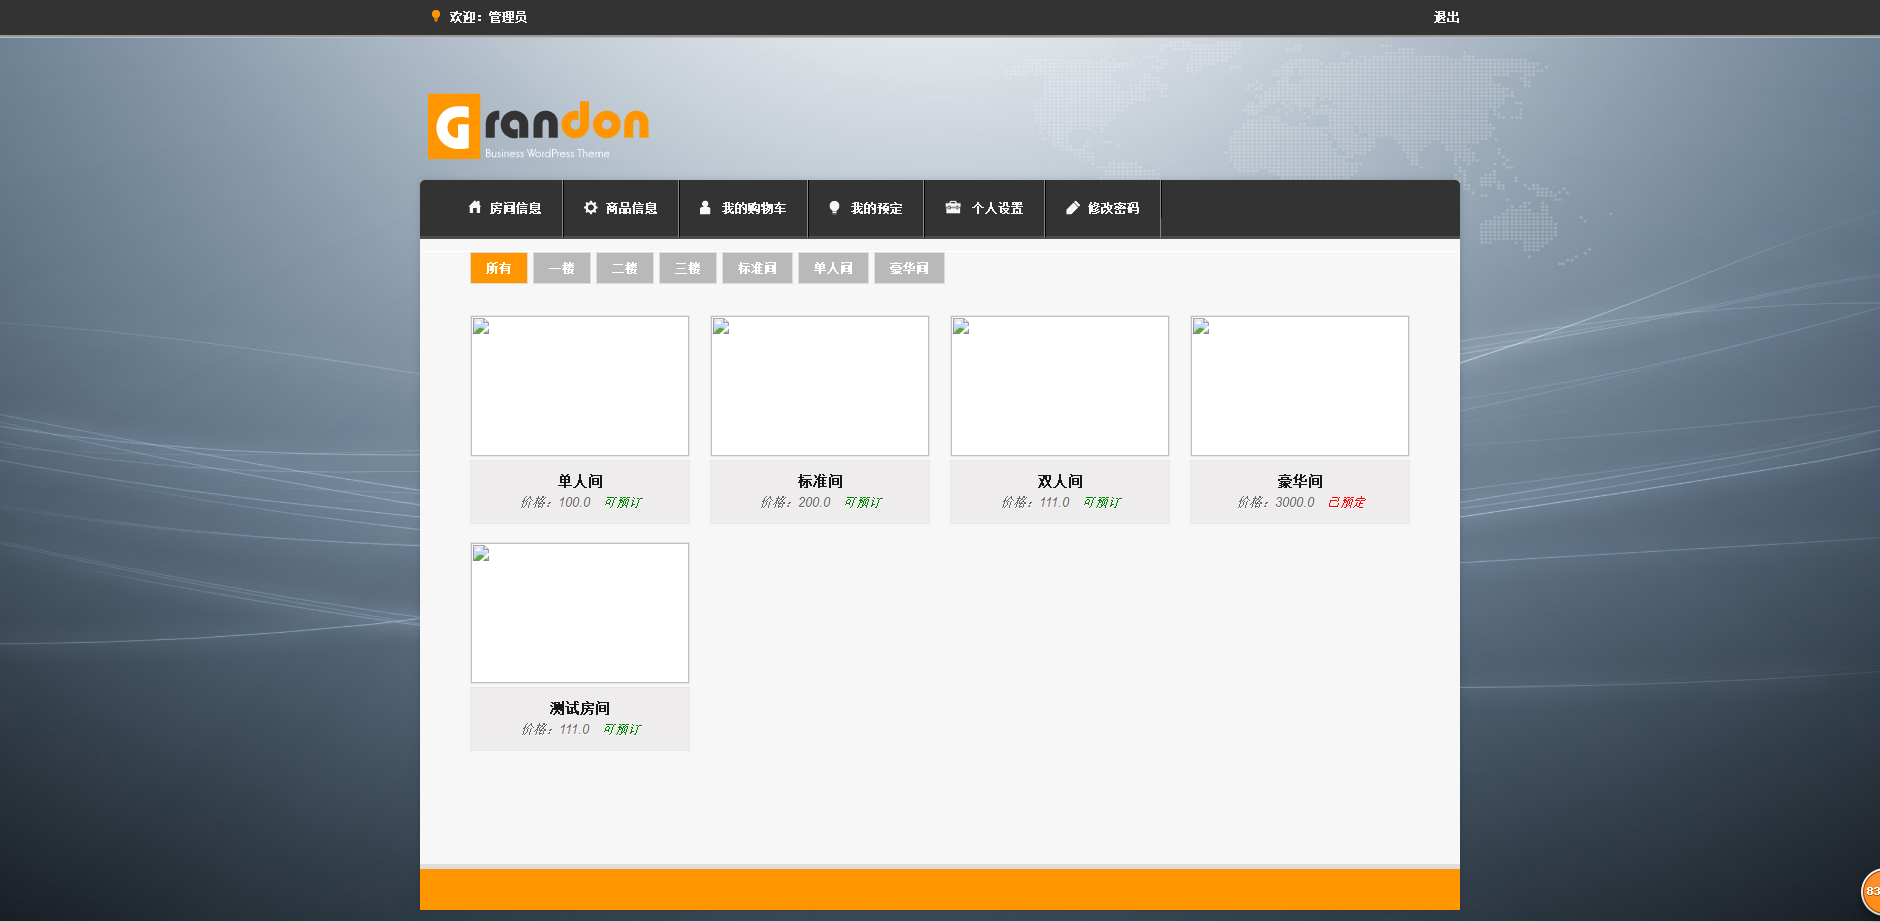
Task: Click the 价格 3000.0 text under 豪华间
Action: coord(1276,502)
